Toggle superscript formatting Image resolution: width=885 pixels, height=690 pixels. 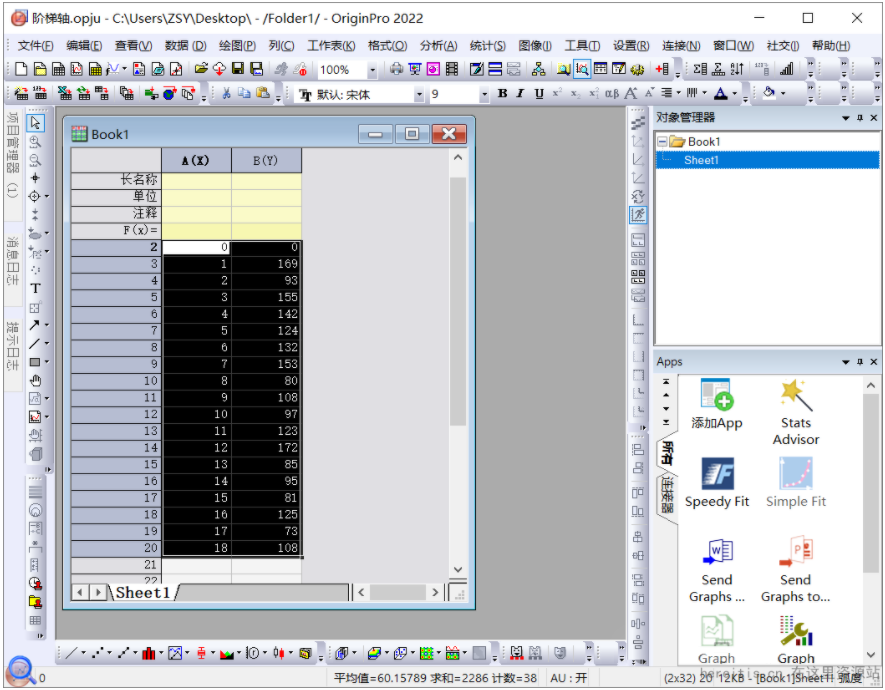557,93
